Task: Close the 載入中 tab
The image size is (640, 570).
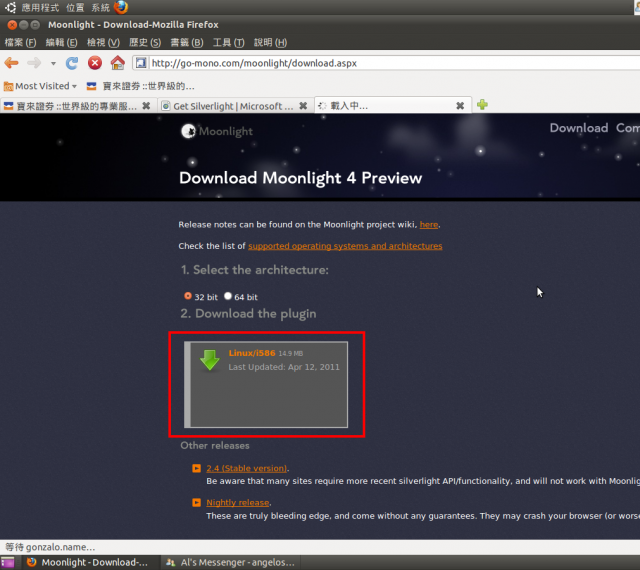Action: (460, 106)
